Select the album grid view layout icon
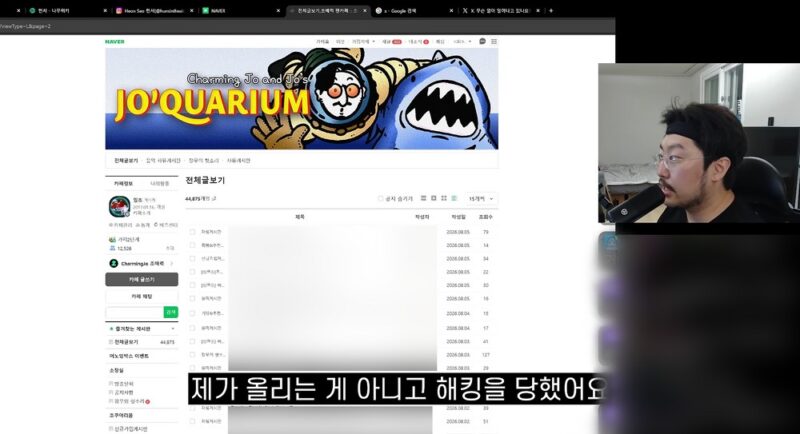Screen dimensions: 800x434 (444, 198)
